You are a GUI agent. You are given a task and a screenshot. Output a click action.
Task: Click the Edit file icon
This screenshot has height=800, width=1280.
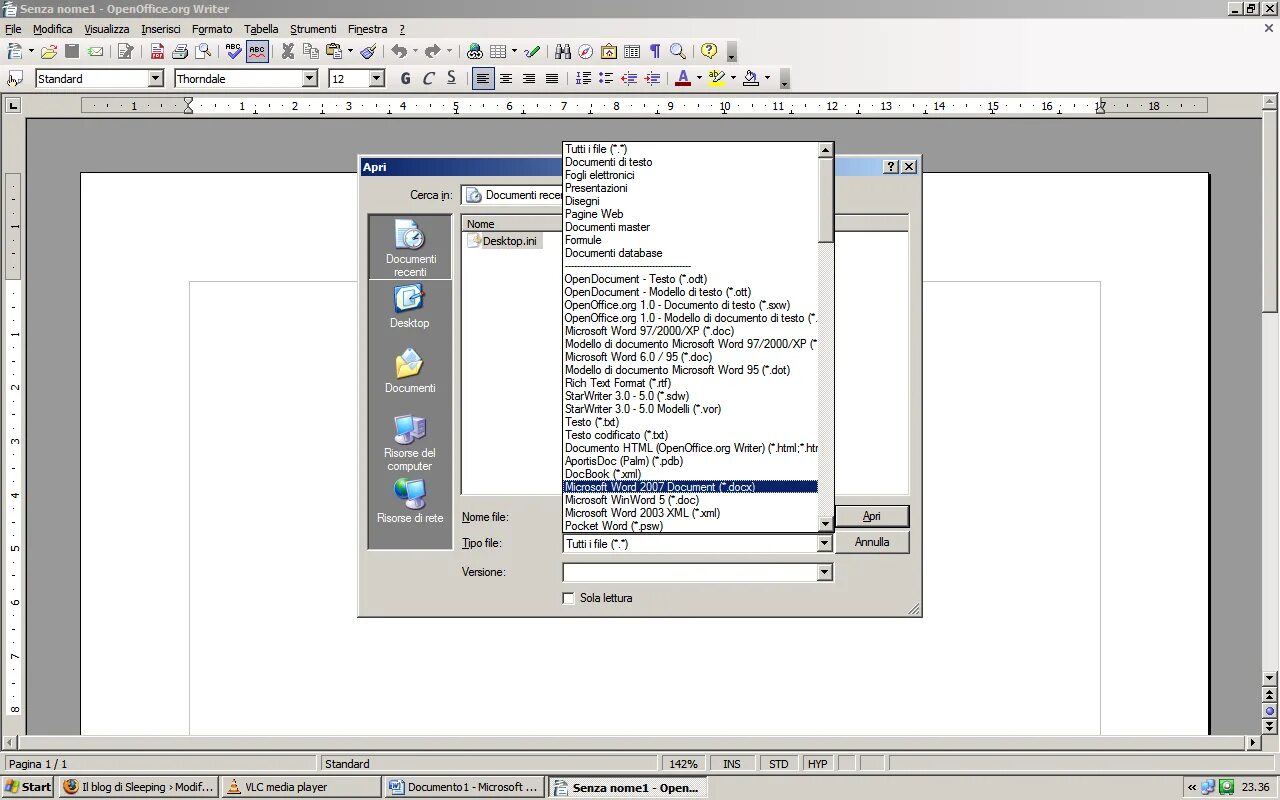point(125,51)
